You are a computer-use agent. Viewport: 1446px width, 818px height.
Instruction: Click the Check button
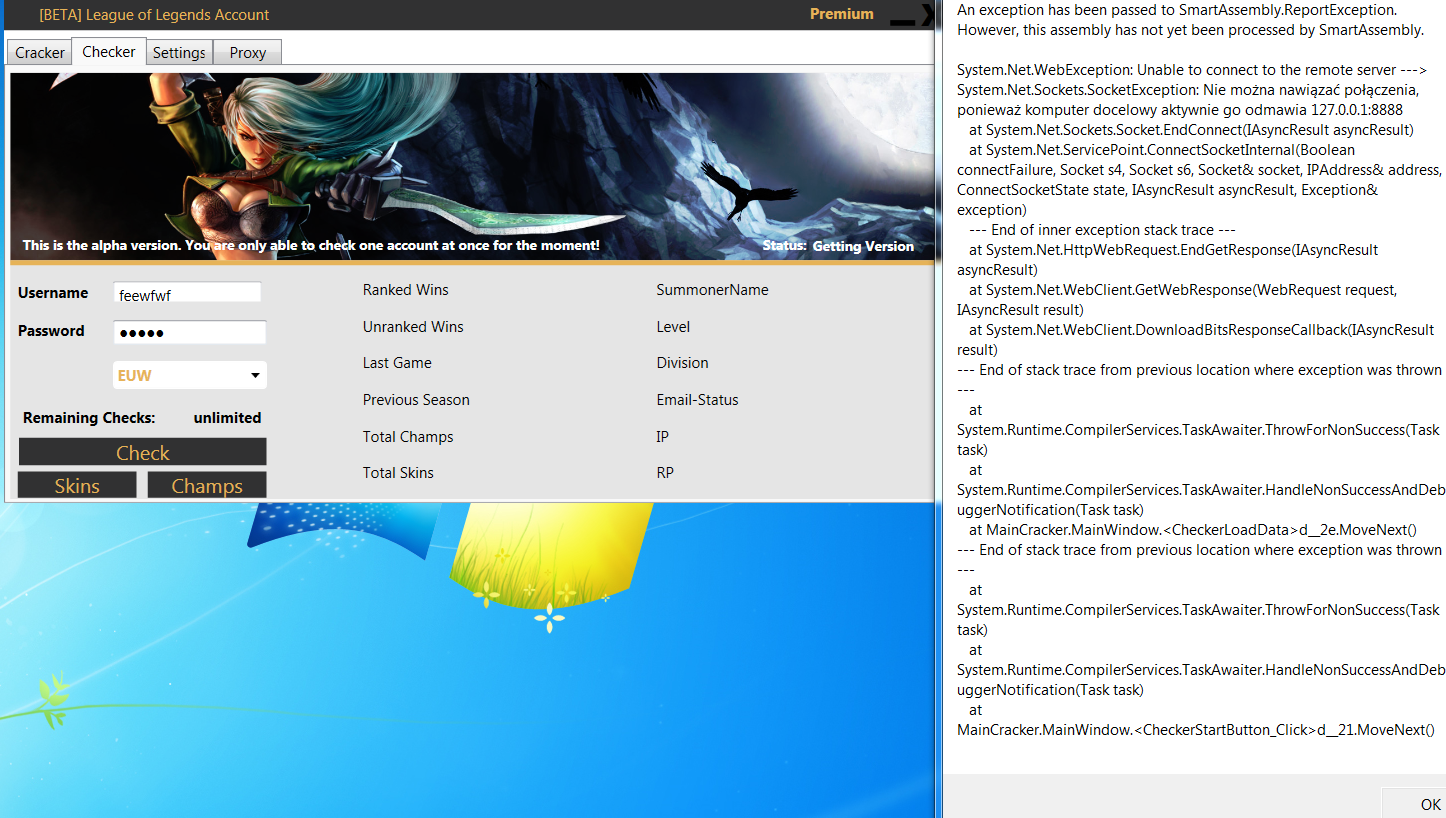[x=142, y=452]
